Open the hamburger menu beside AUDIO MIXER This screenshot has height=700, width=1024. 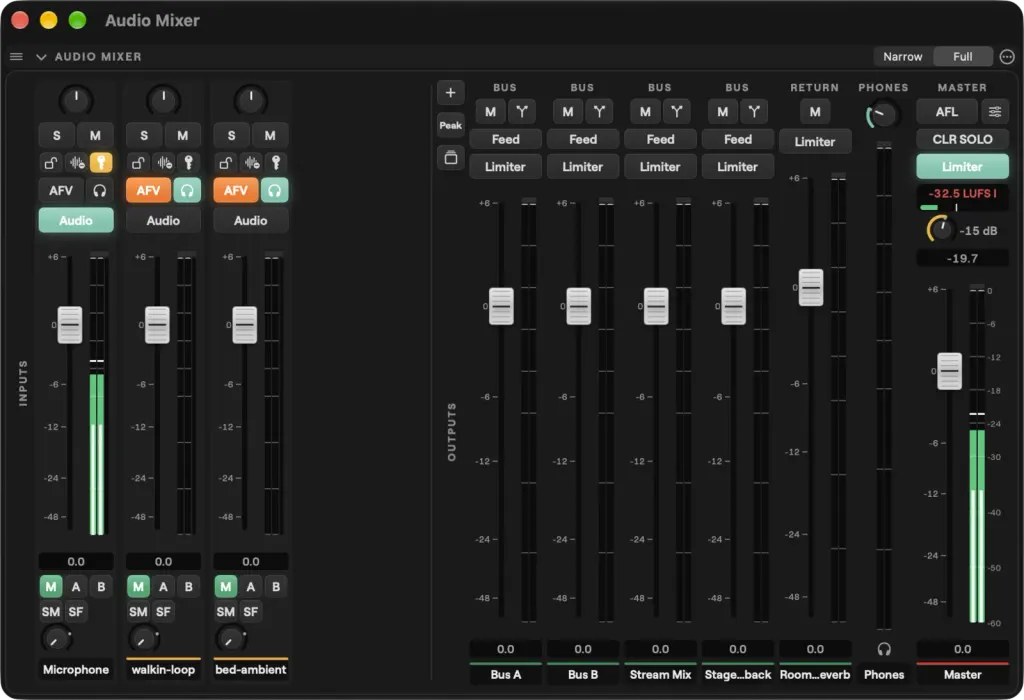coord(16,57)
